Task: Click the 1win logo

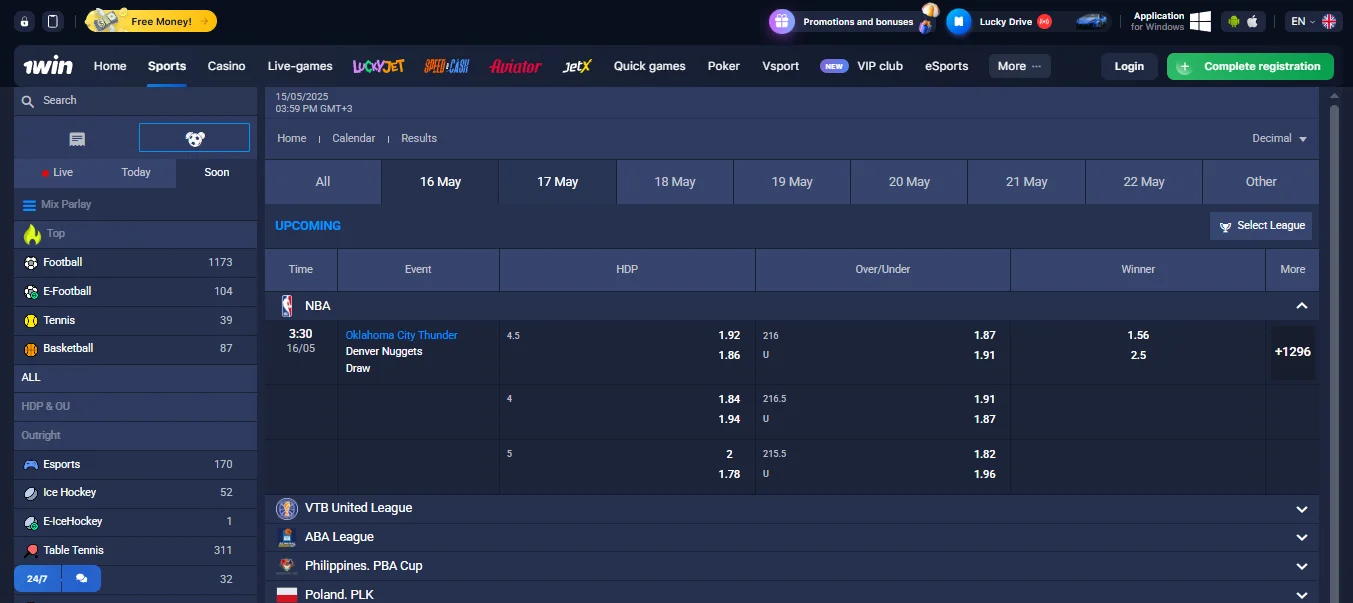Action: [48, 66]
